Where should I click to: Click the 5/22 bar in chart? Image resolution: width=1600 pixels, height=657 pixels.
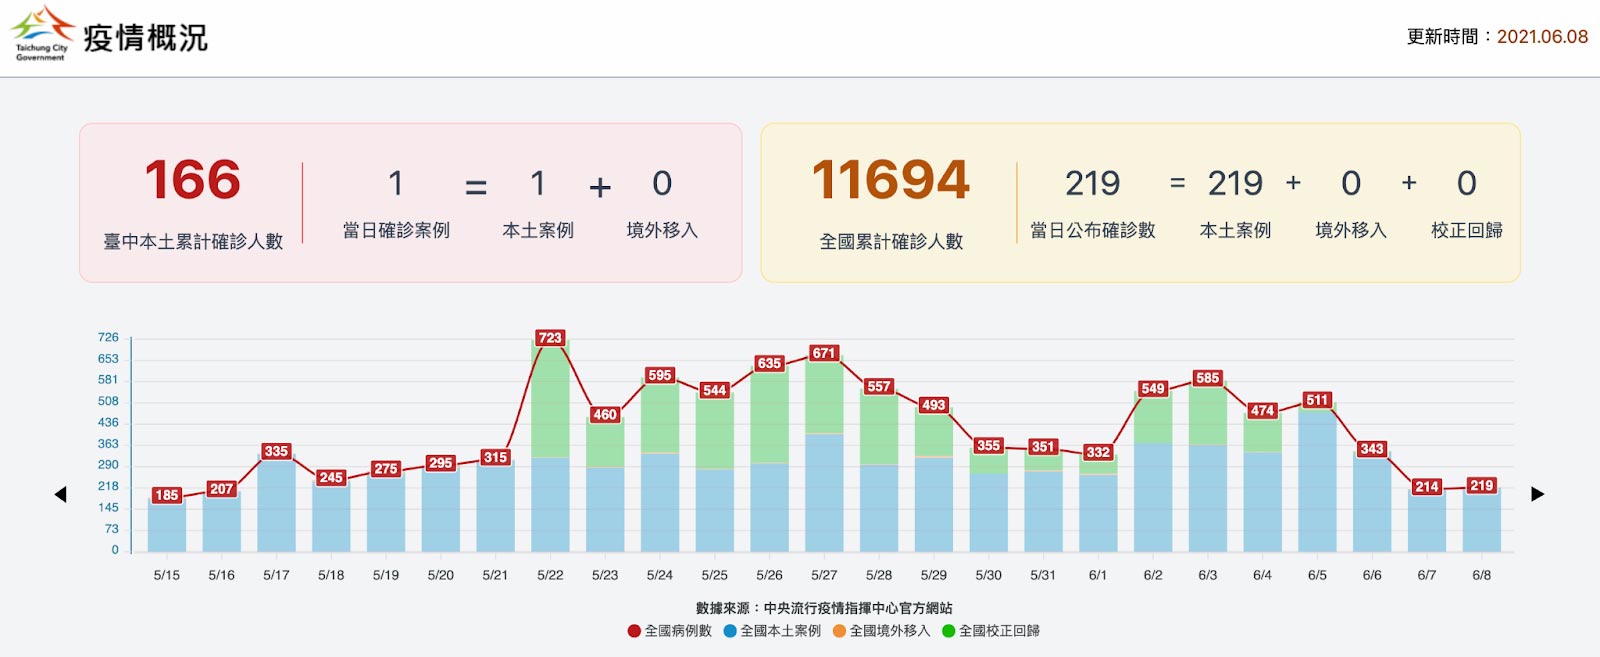pyautogui.click(x=550, y=445)
